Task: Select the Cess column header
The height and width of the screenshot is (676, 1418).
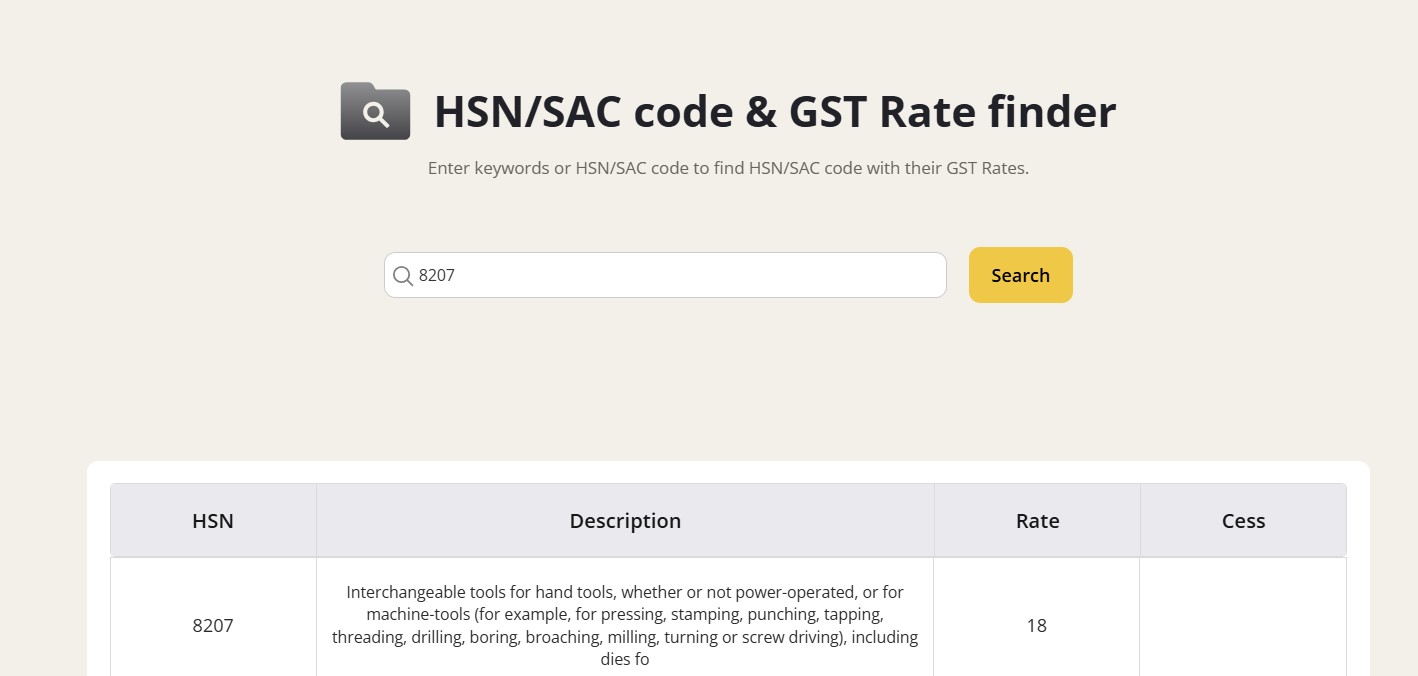Action: [1243, 521]
